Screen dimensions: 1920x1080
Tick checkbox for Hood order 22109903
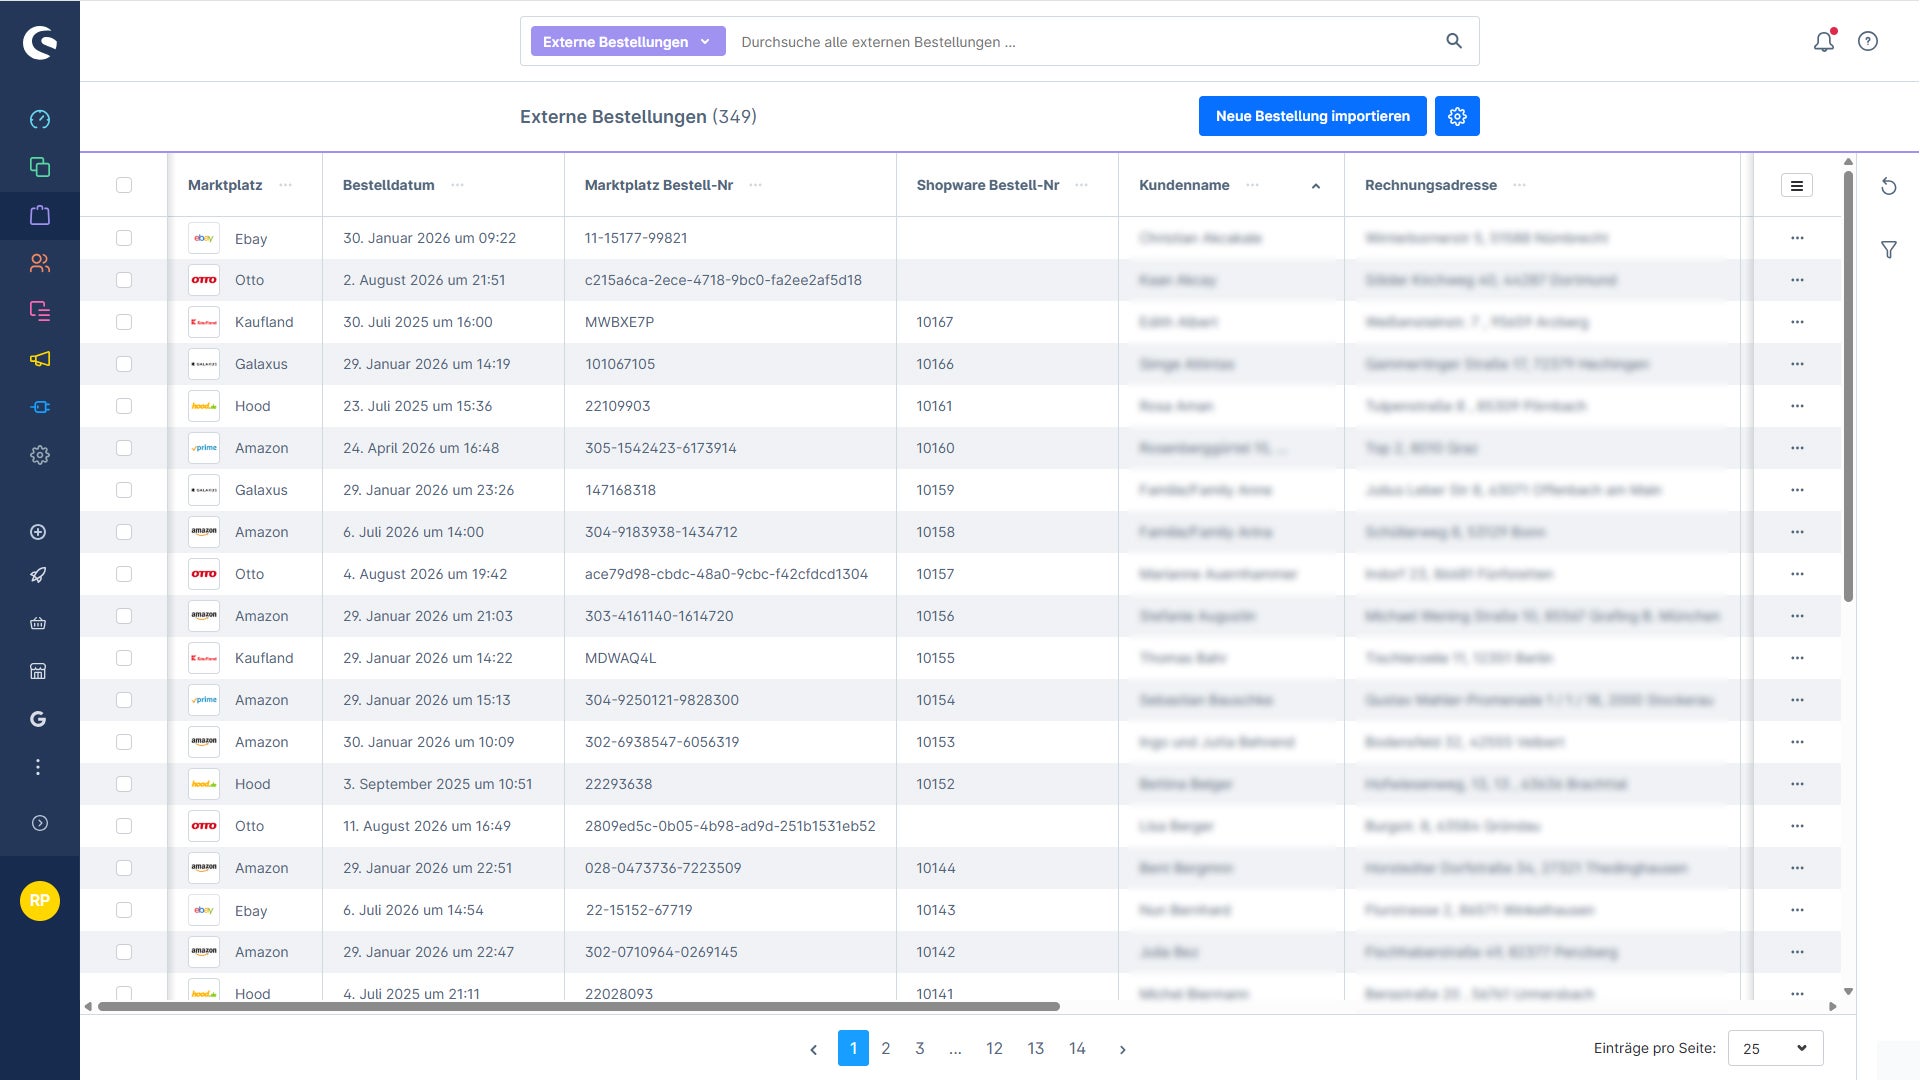click(124, 406)
